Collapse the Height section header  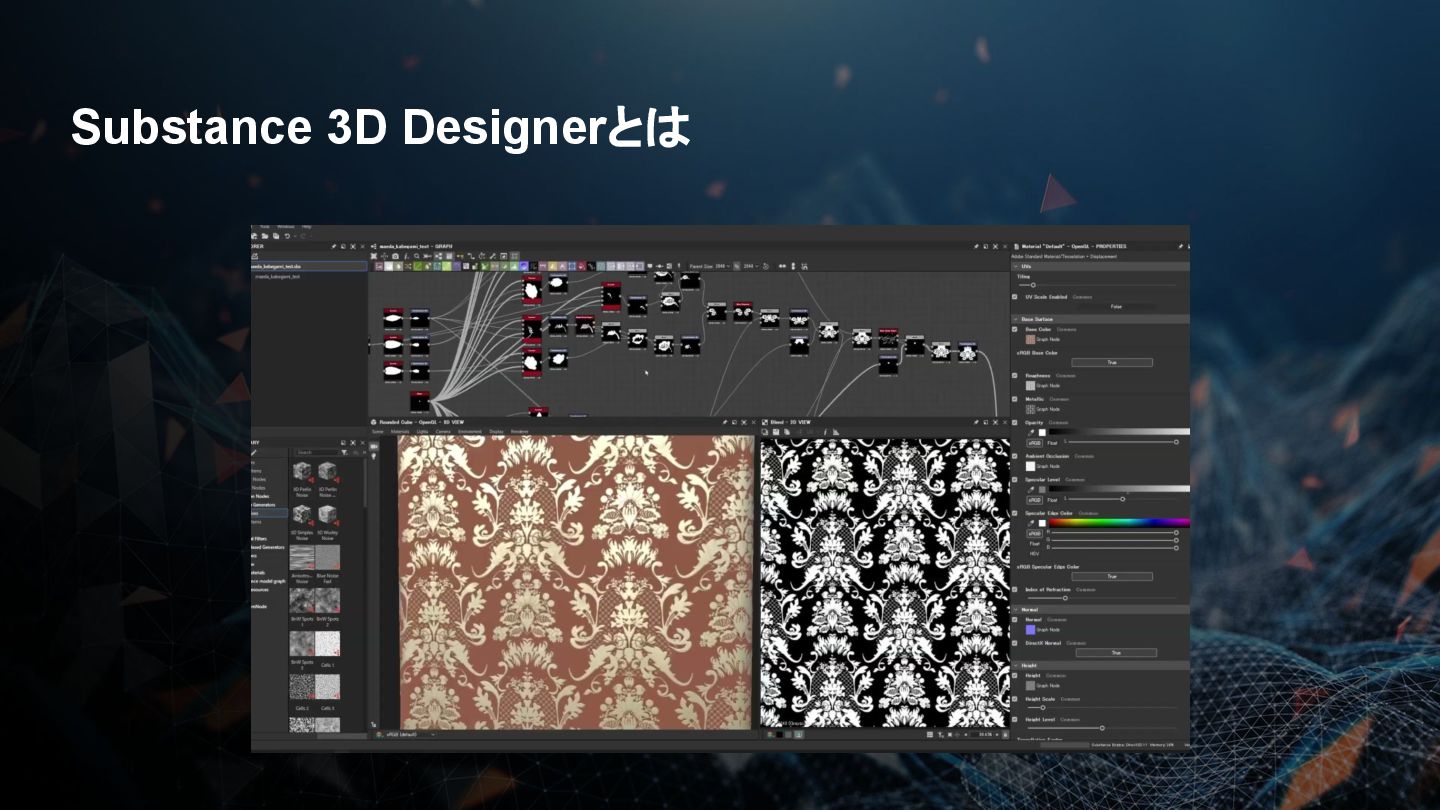coord(1100,665)
